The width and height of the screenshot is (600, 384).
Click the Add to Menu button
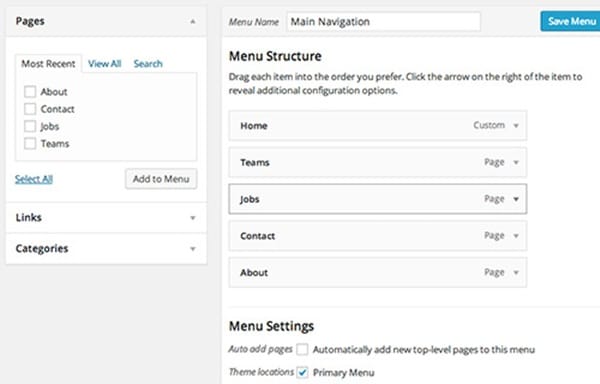[161, 179]
